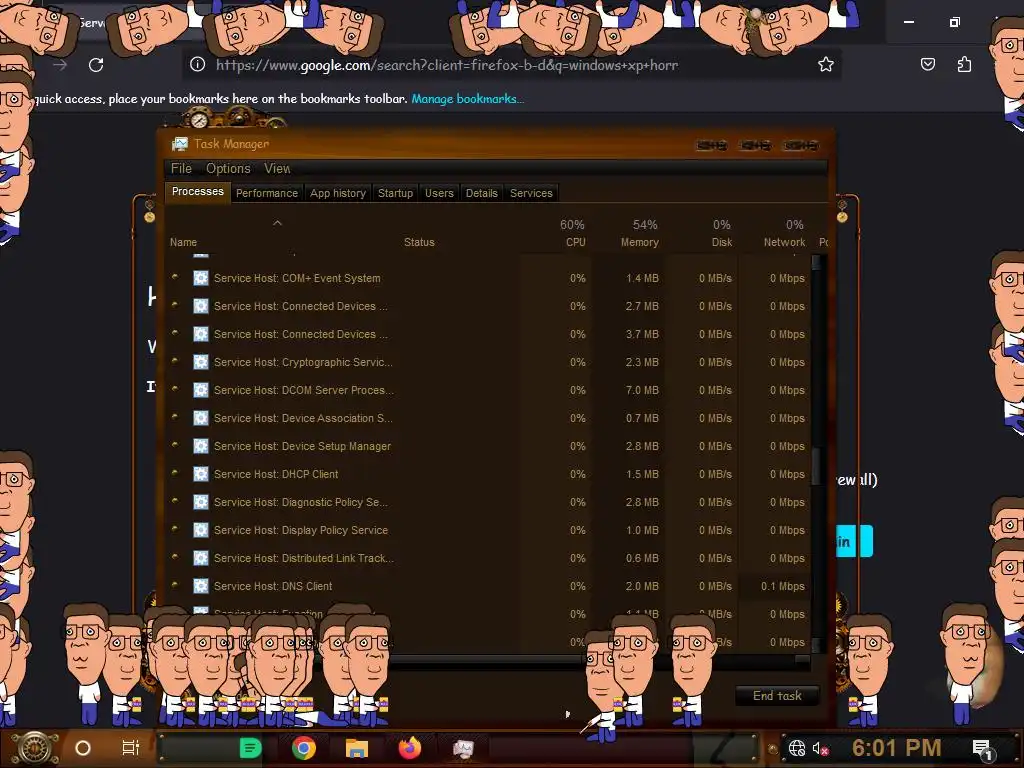Click gear icon of Distributed Link Tracking
Screen dimensions: 1024x768
pos(200,558)
